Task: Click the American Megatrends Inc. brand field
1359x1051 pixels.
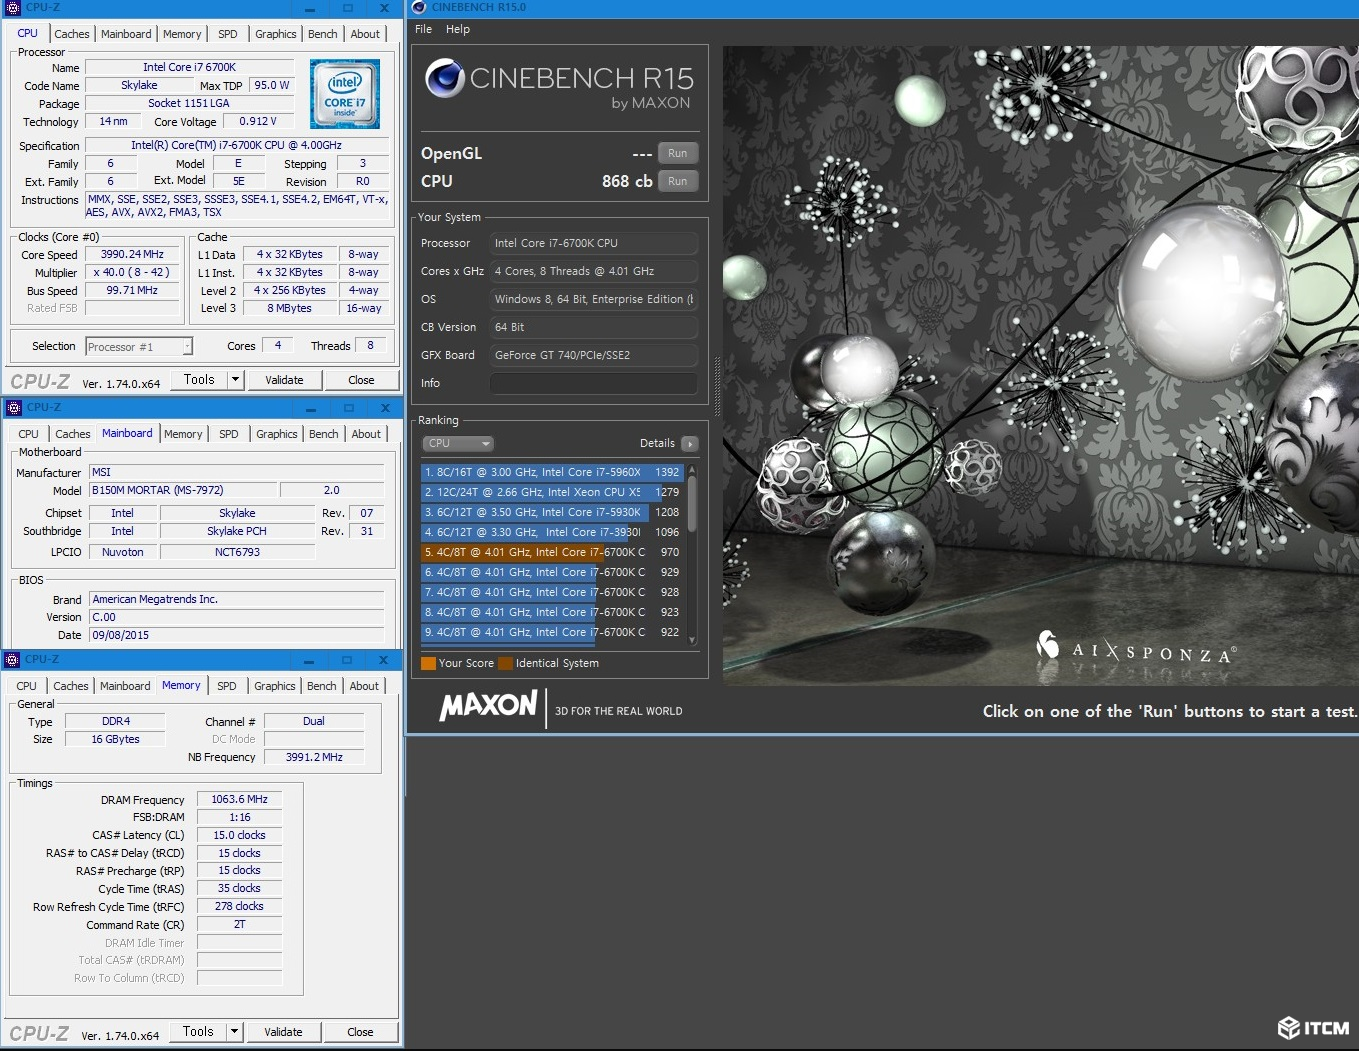Action: tap(237, 599)
